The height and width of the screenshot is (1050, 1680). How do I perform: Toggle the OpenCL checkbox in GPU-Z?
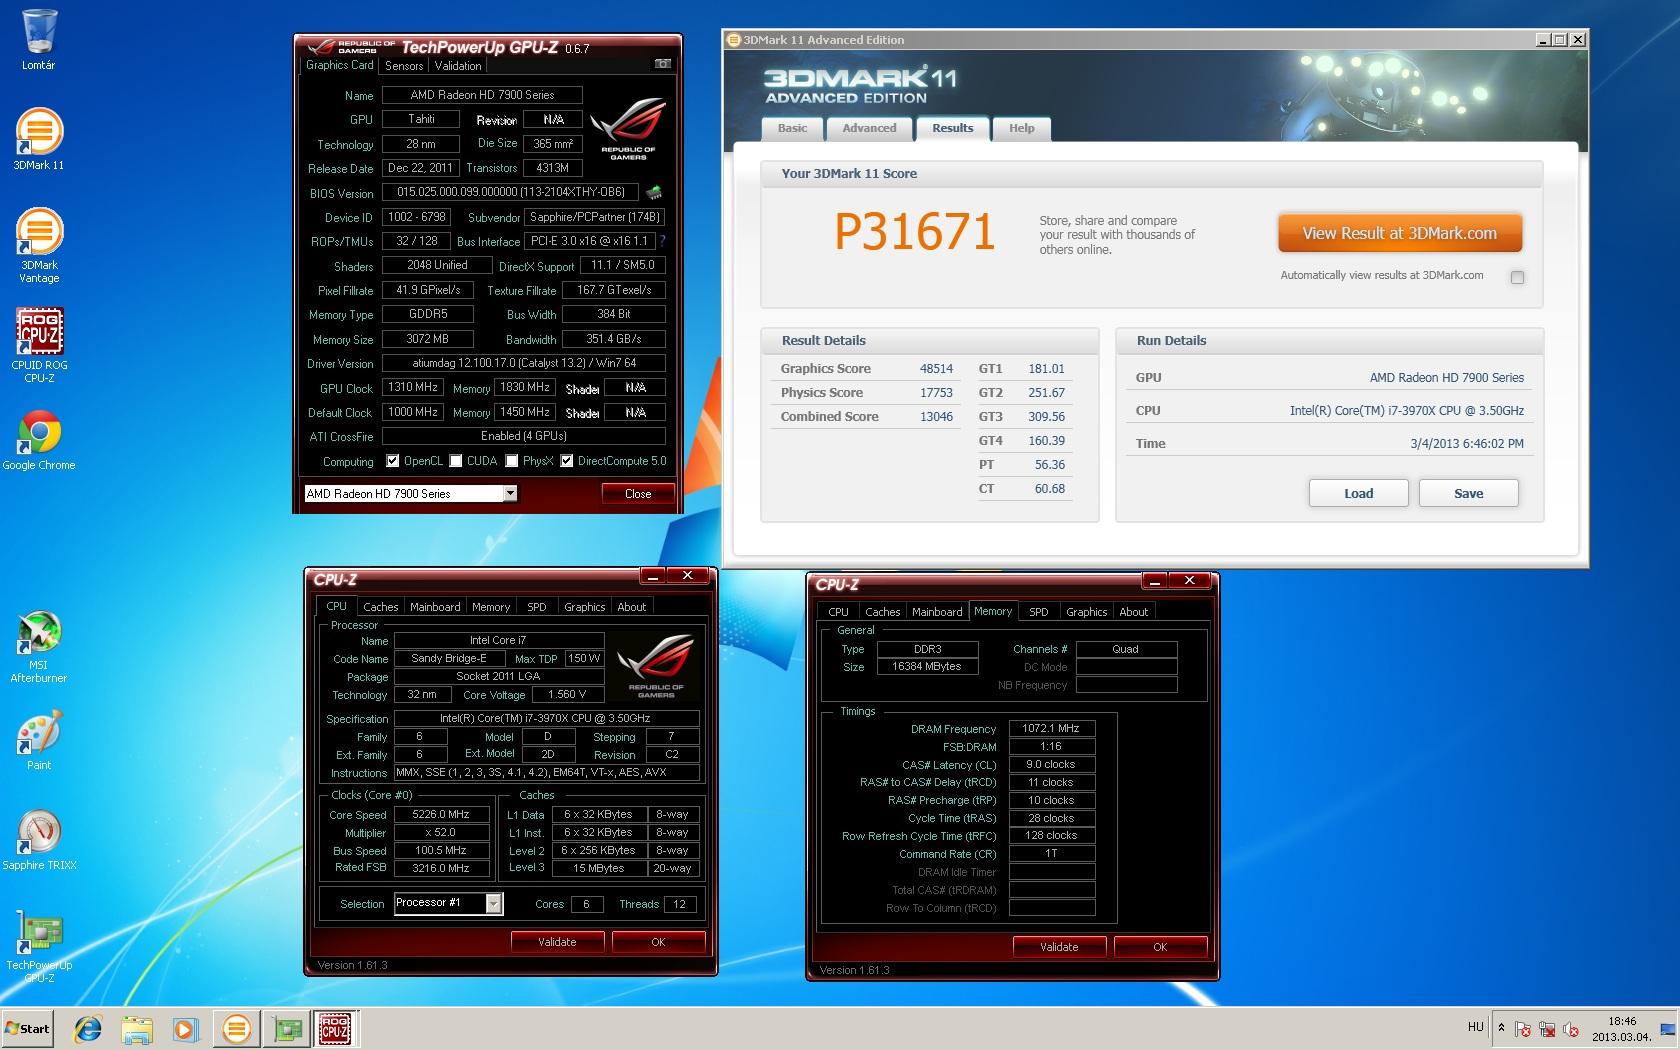pyautogui.click(x=394, y=461)
